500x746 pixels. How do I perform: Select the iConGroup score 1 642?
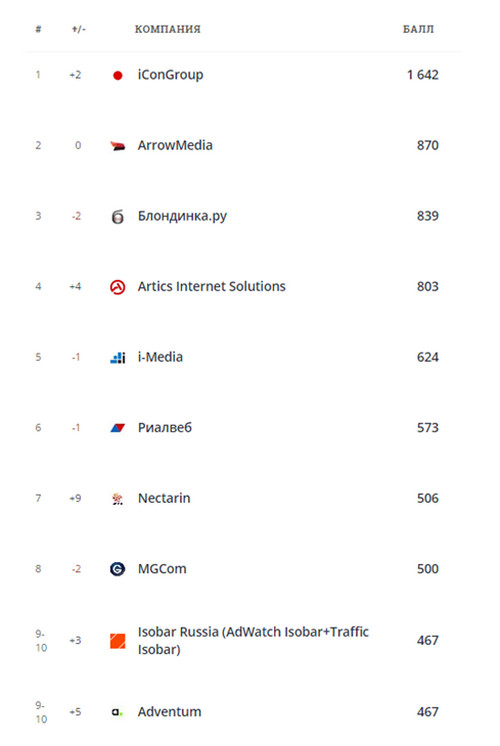(422, 75)
